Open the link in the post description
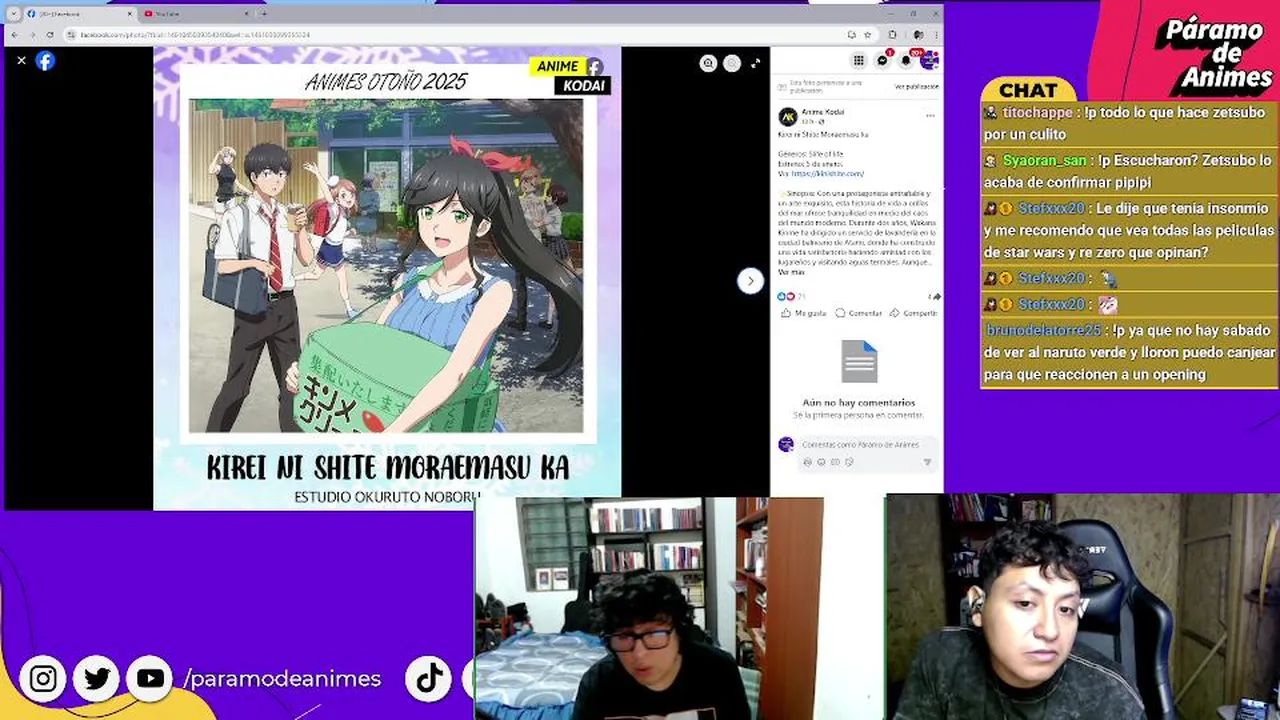 [x=827, y=174]
